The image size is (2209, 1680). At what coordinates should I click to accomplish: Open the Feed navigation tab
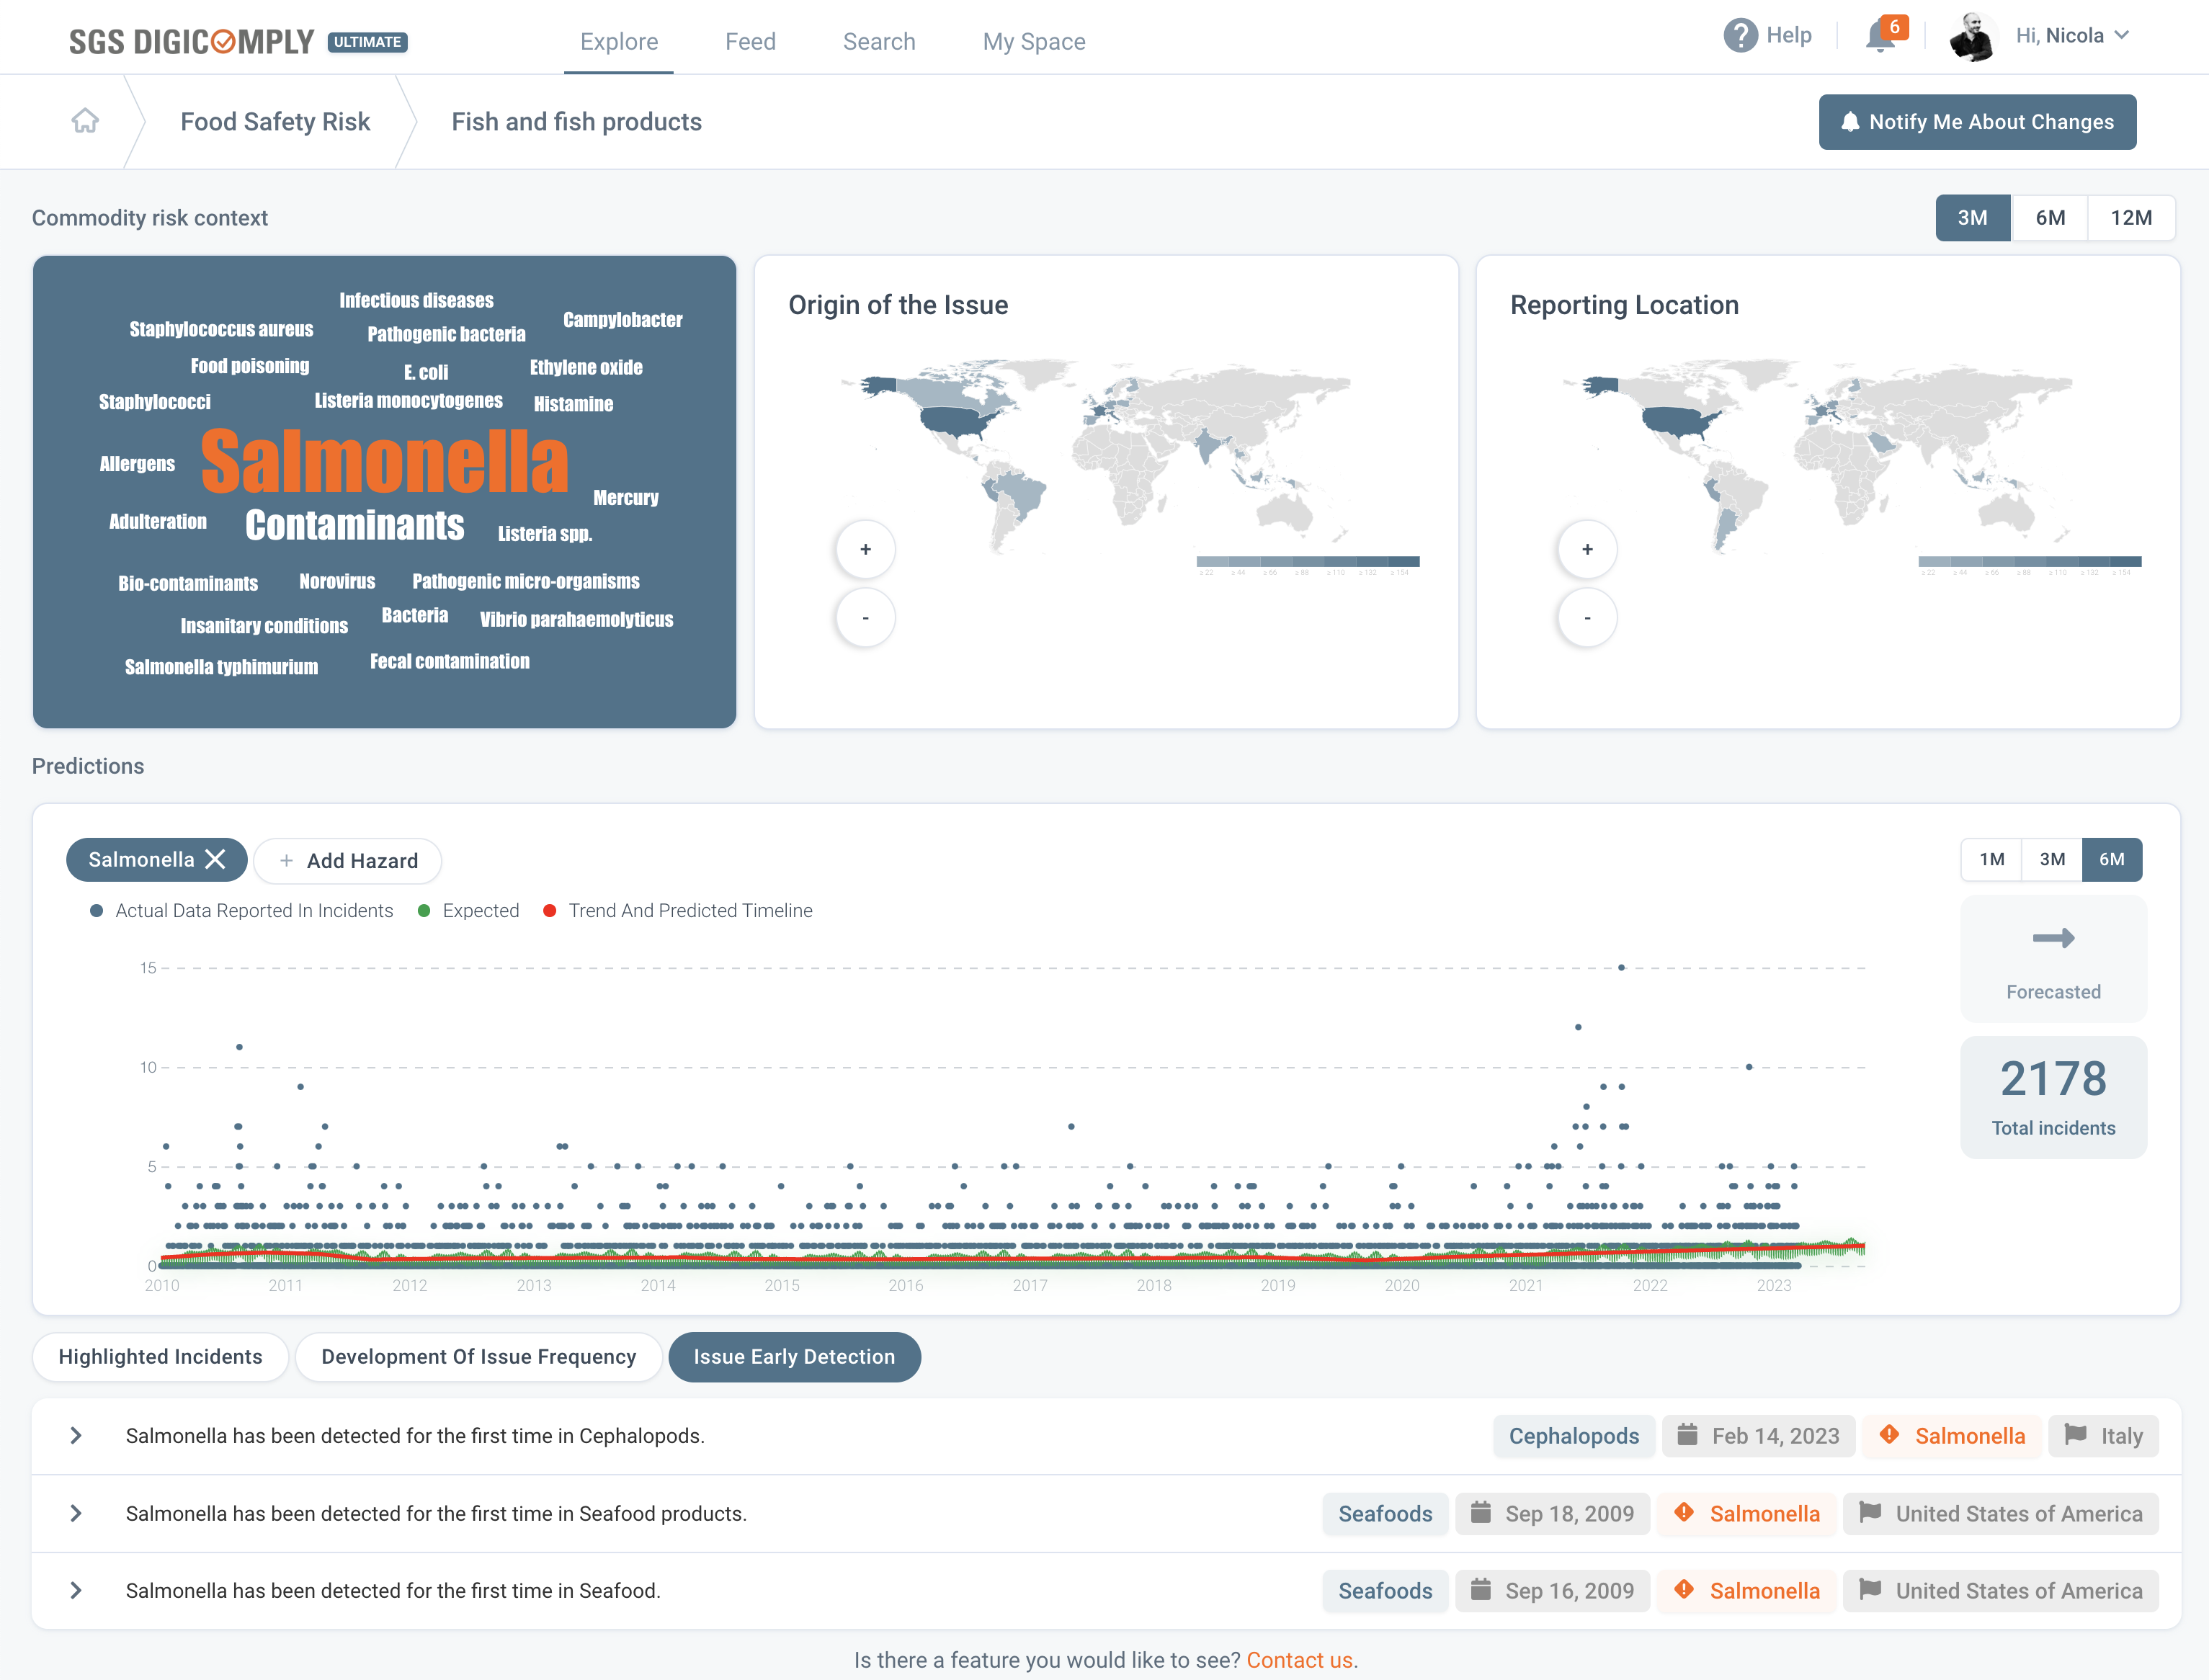pyautogui.click(x=750, y=42)
